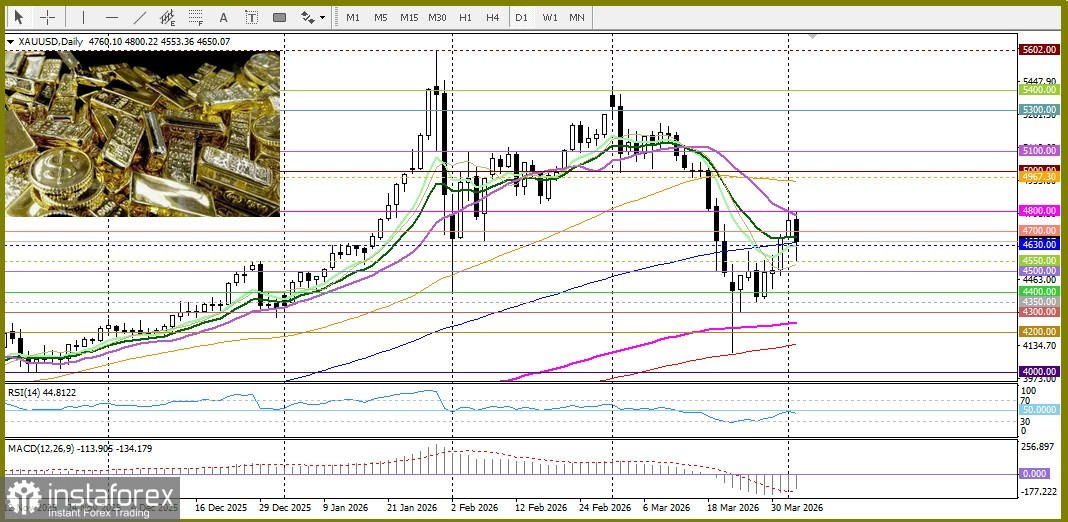
Task: Switch chart to H4 timeframe
Action: pyautogui.click(x=493, y=17)
